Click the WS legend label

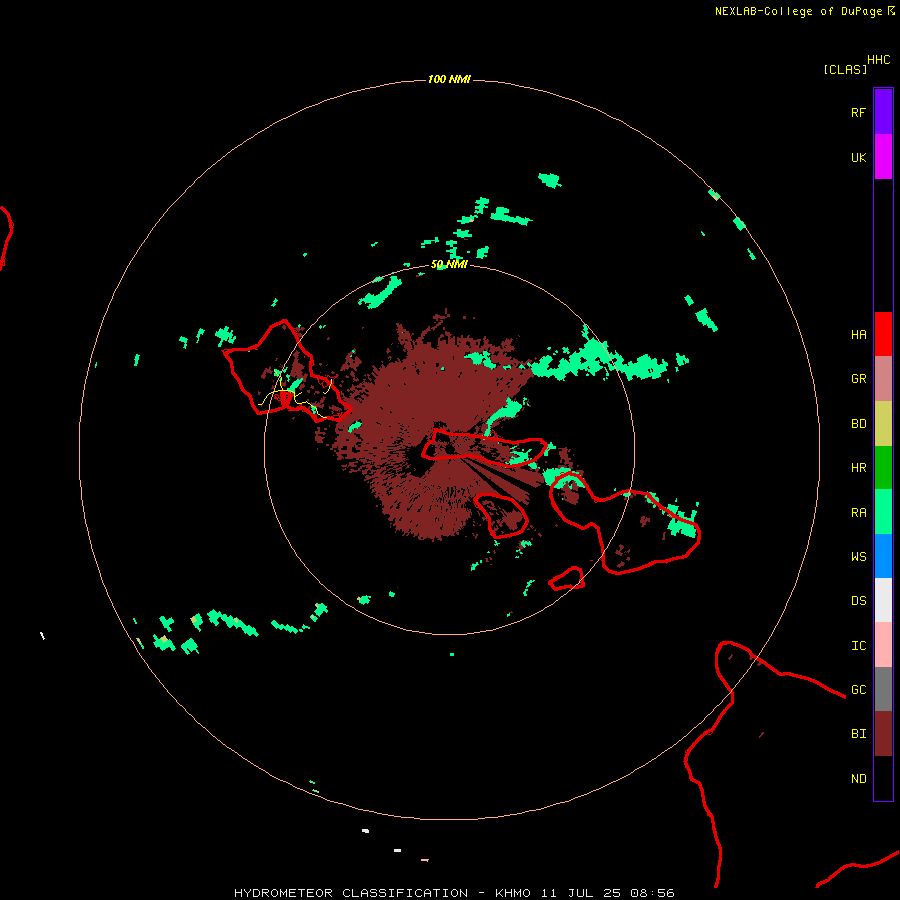(x=858, y=557)
